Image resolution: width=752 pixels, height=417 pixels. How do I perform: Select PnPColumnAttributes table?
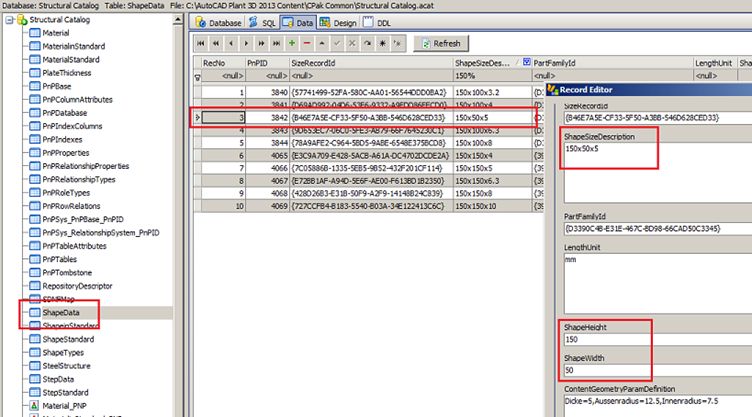77,100
